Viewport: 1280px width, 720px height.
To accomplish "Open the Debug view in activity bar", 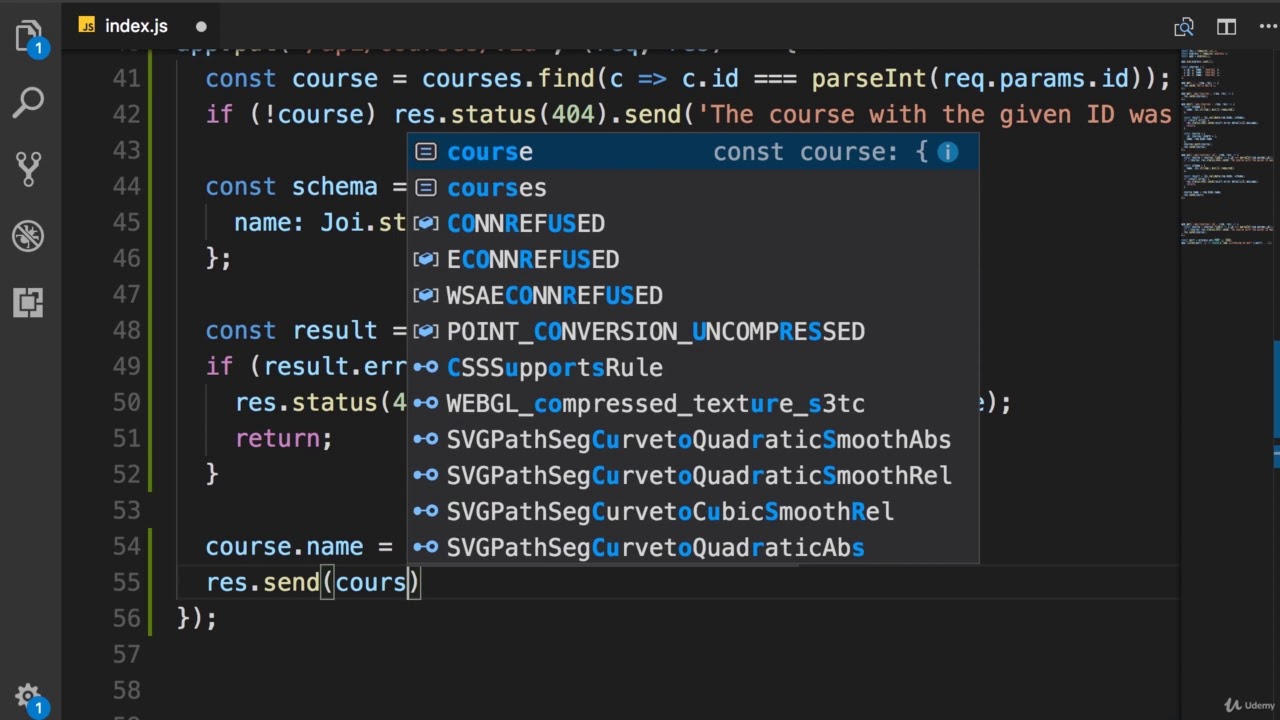I will coord(28,236).
